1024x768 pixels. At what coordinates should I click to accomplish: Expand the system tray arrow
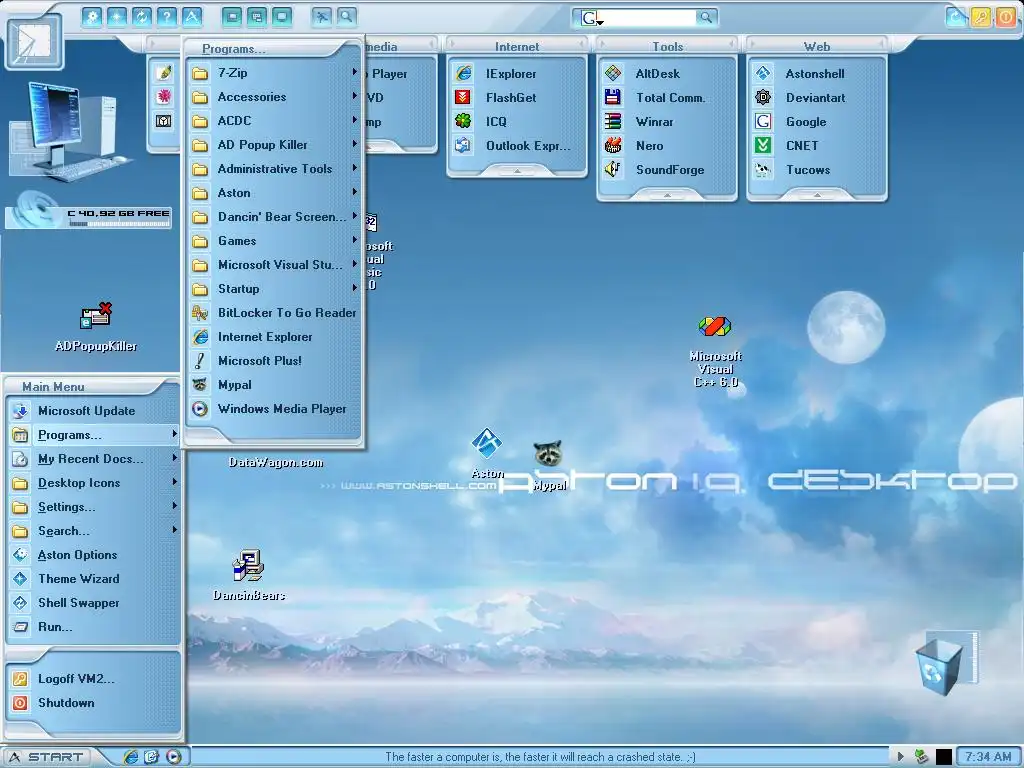click(x=901, y=756)
